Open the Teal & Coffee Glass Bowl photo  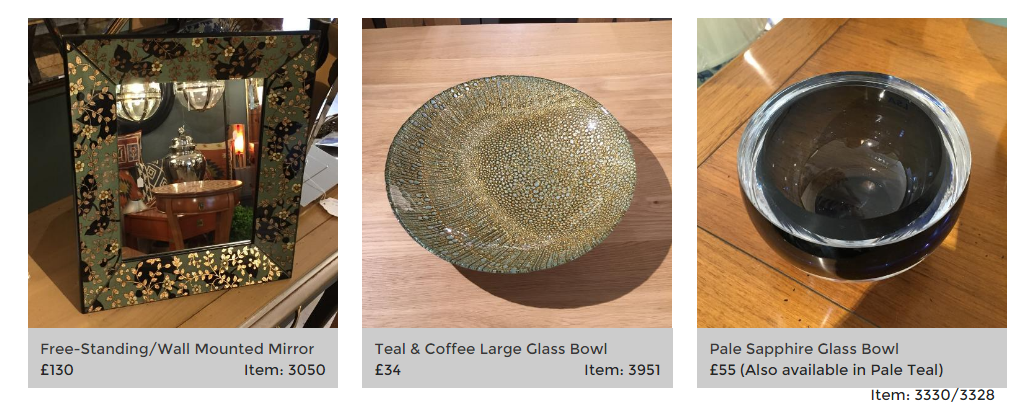pyautogui.click(x=517, y=173)
